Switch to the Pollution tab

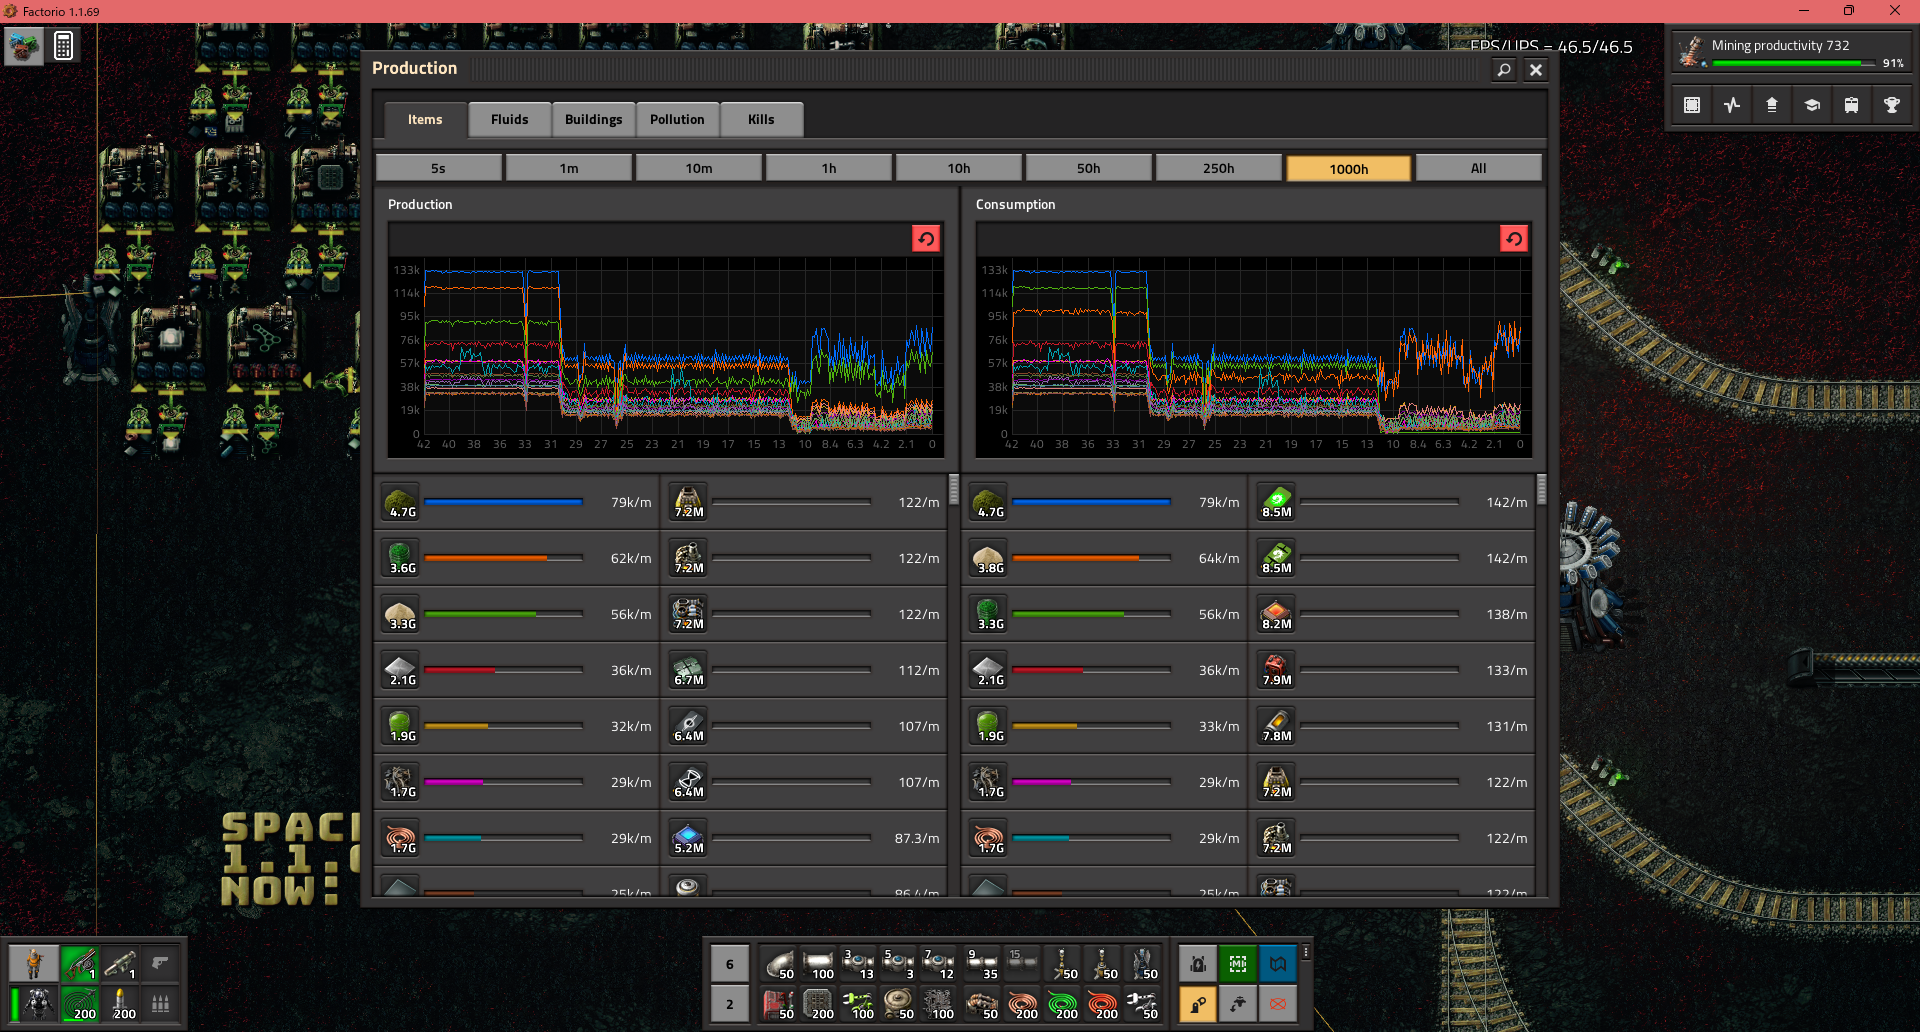coord(678,119)
